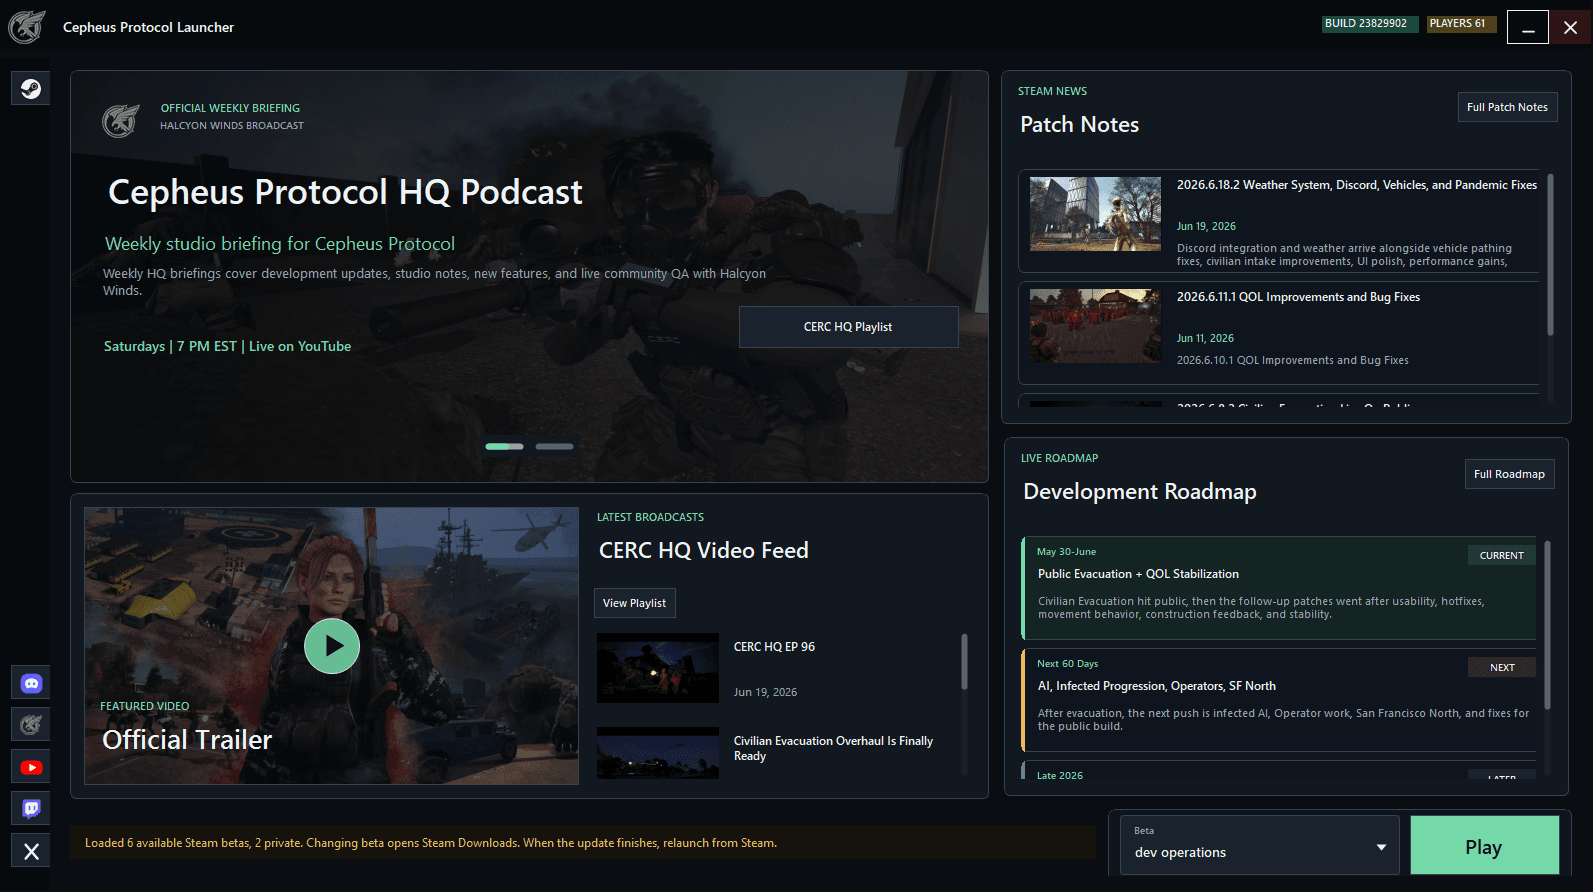Click the NEXT roadmap badge
The height and width of the screenshot is (892, 1593).
[1502, 667]
